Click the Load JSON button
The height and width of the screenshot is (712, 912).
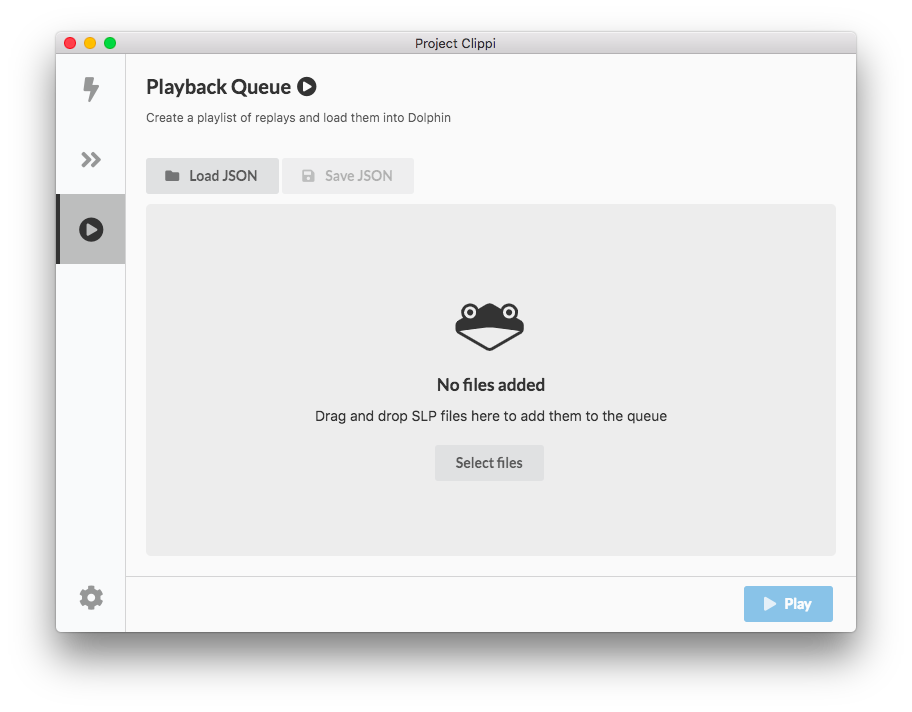coord(212,176)
